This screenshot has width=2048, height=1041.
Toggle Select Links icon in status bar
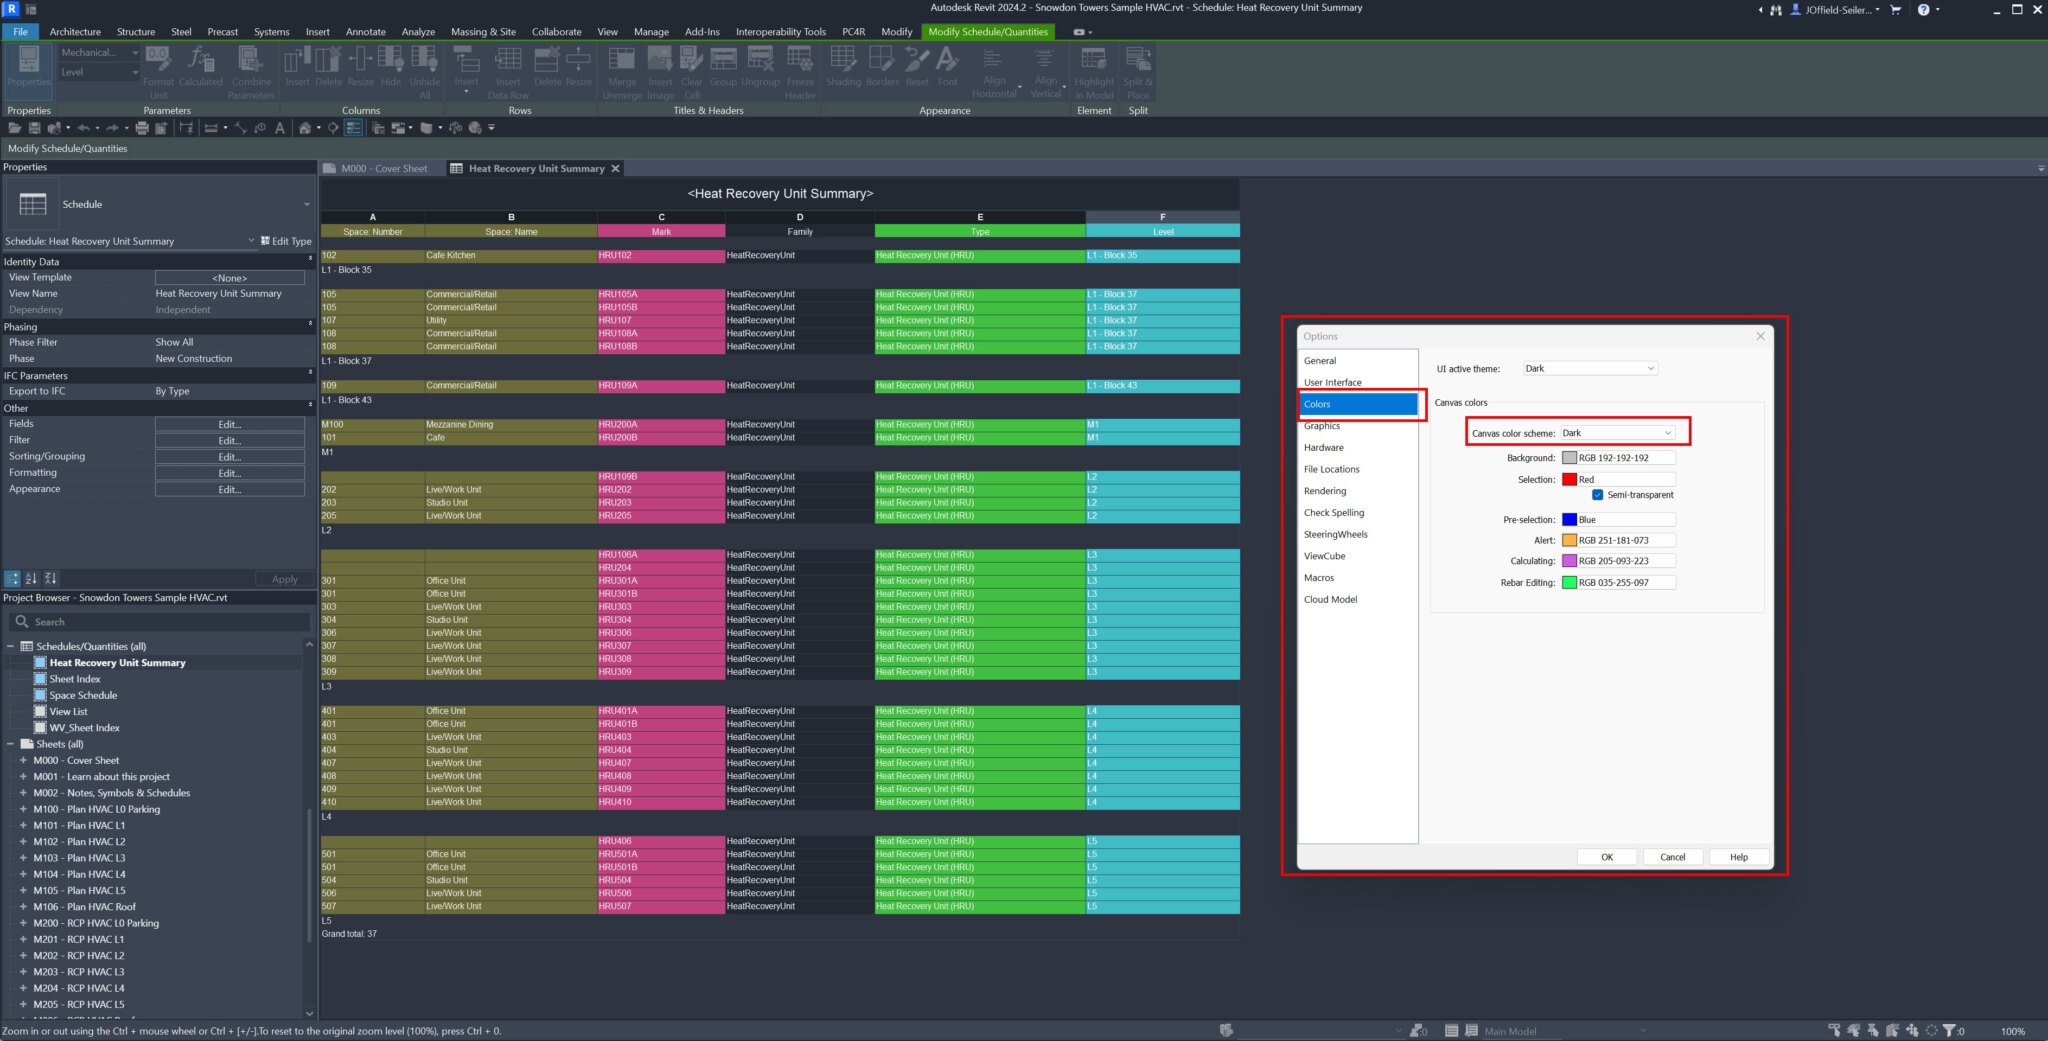pyautogui.click(x=1834, y=1030)
